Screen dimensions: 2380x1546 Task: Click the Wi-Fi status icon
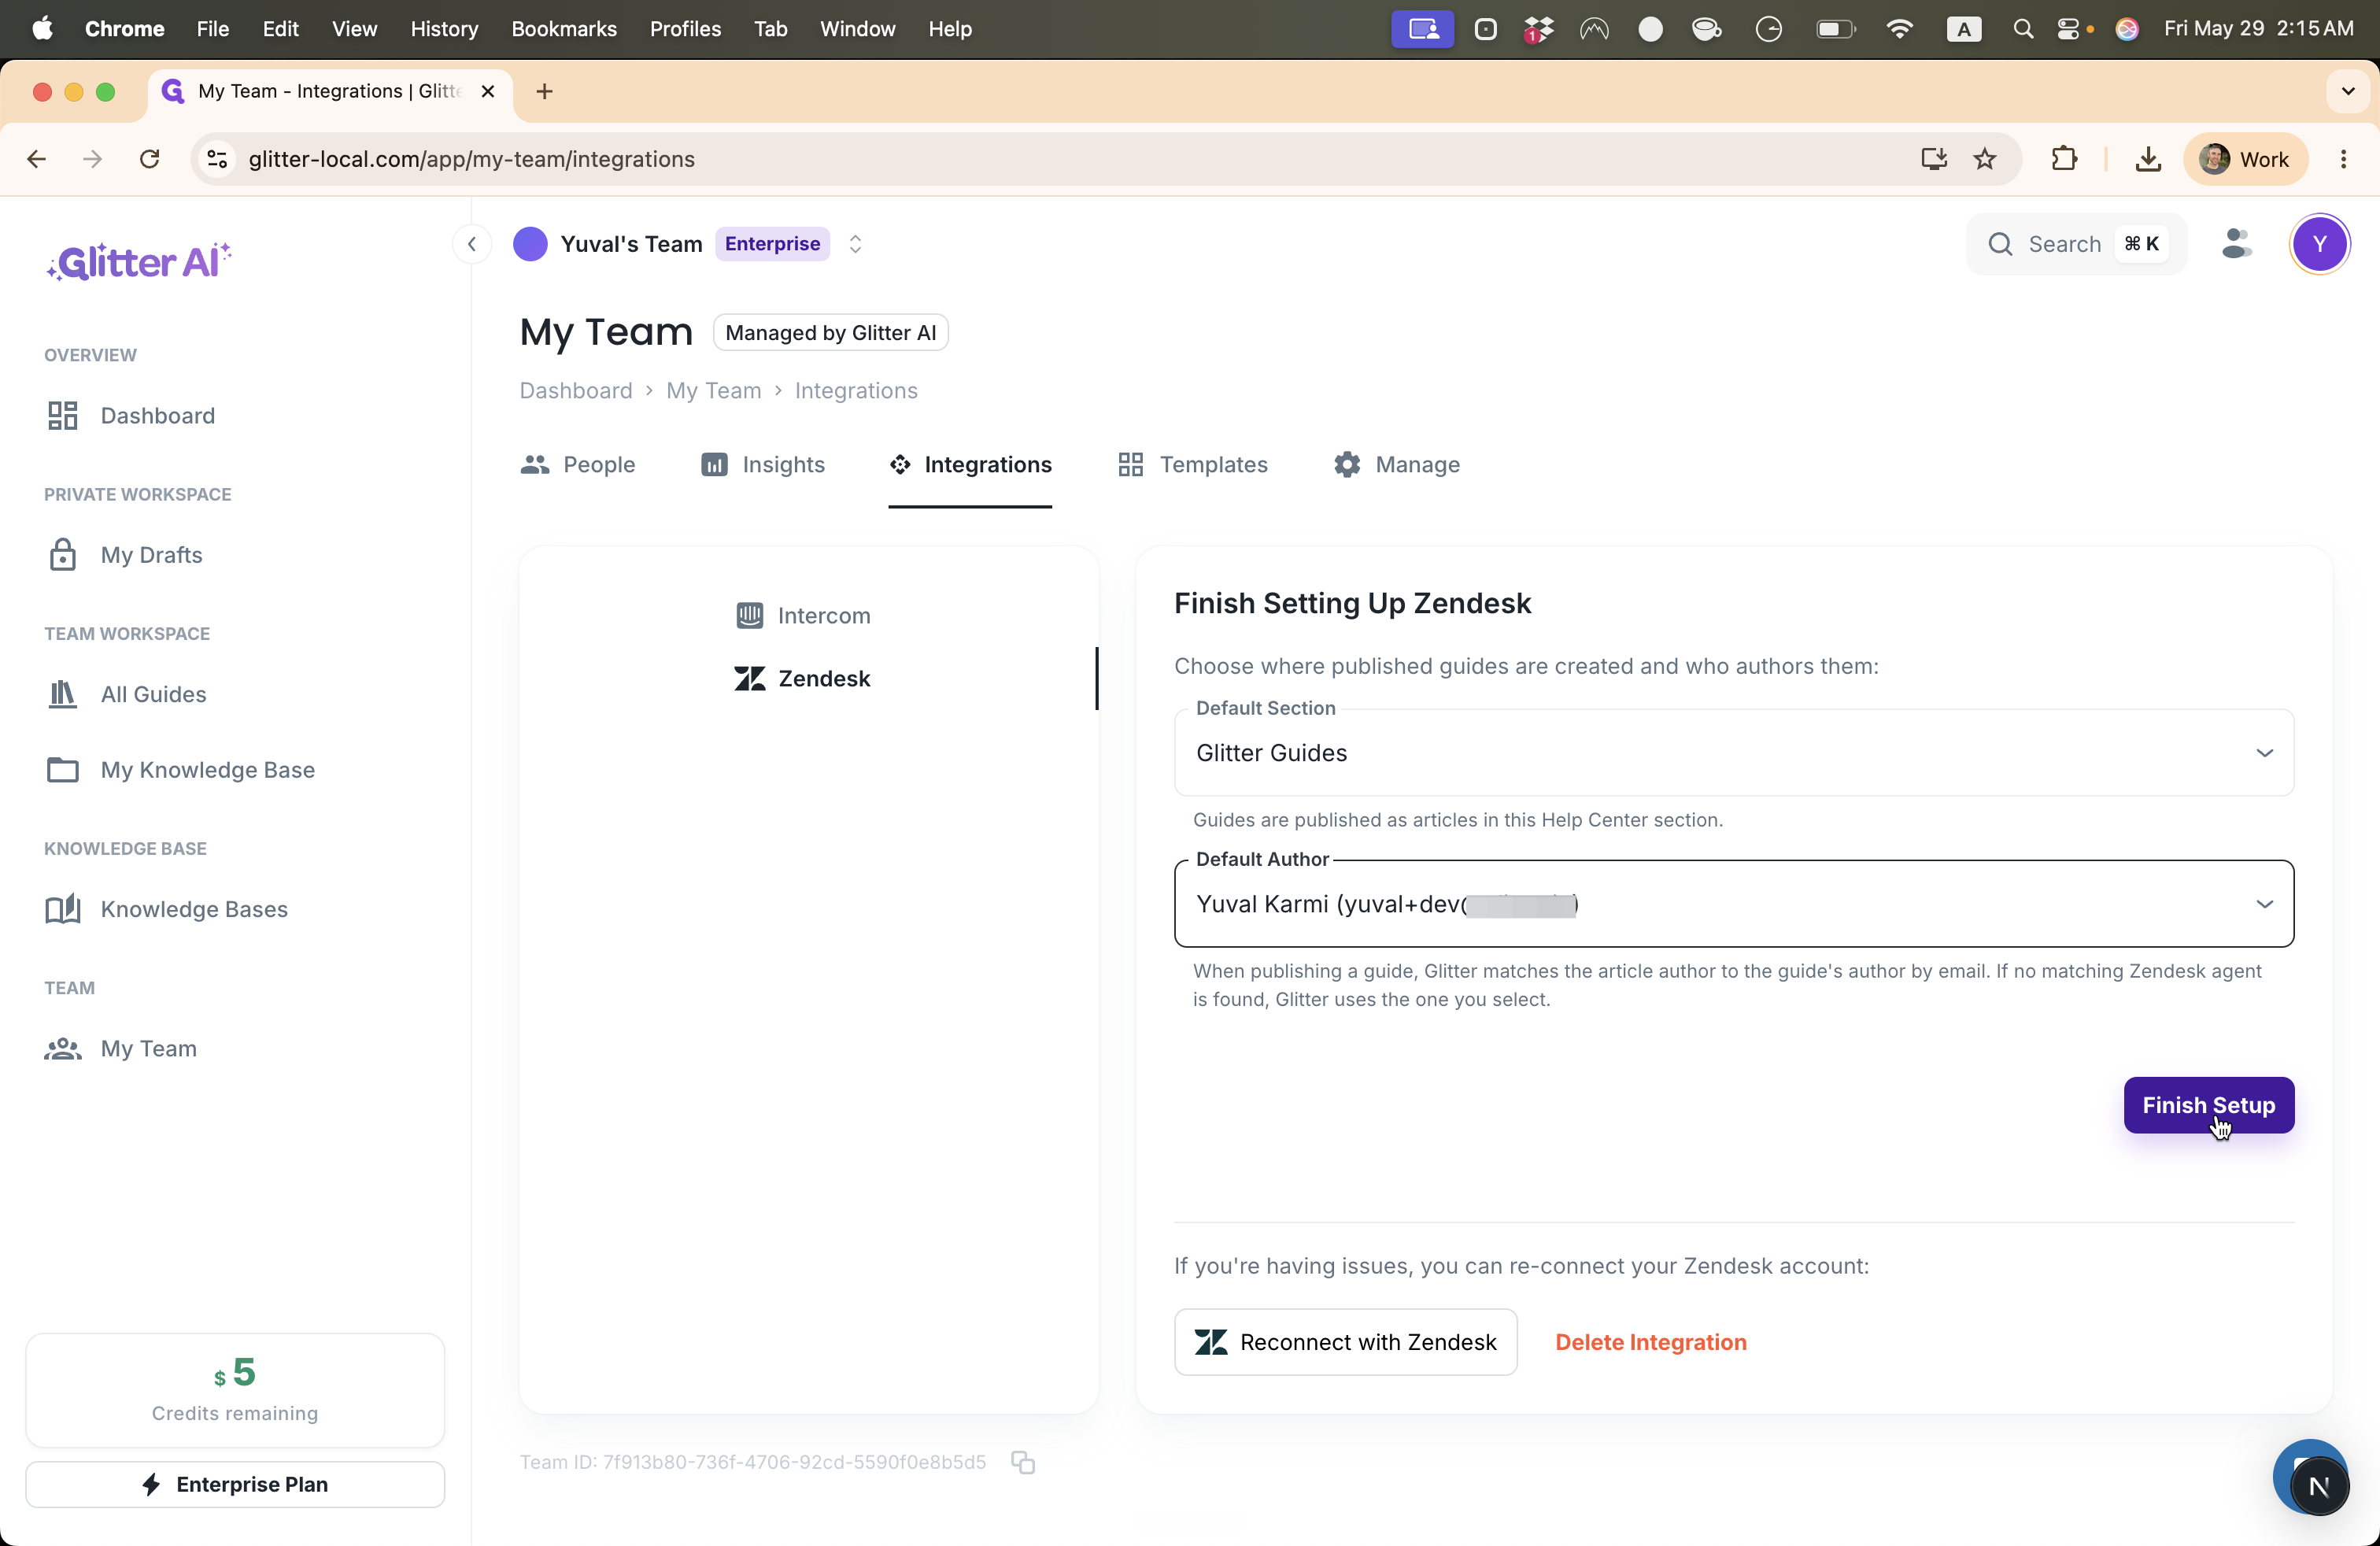point(1899,29)
